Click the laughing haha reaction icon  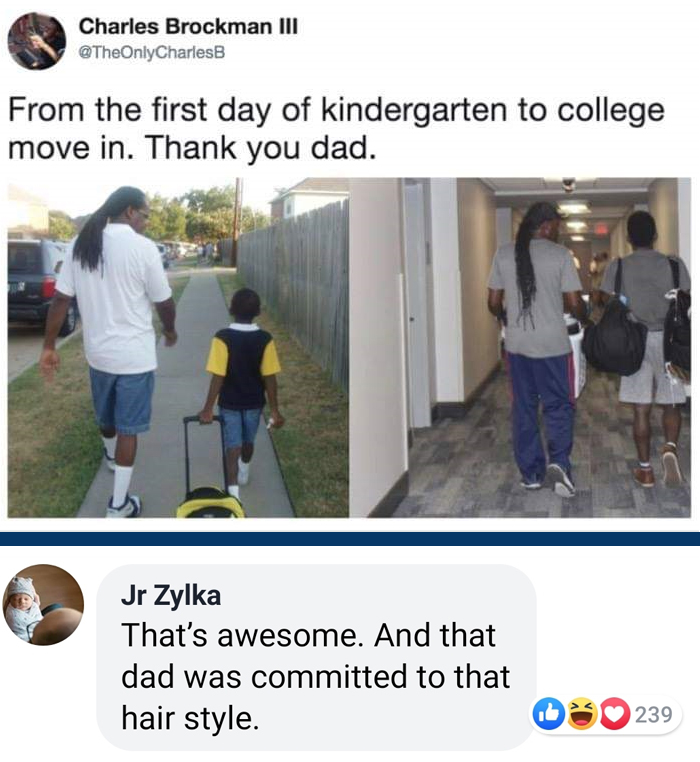click(x=582, y=714)
